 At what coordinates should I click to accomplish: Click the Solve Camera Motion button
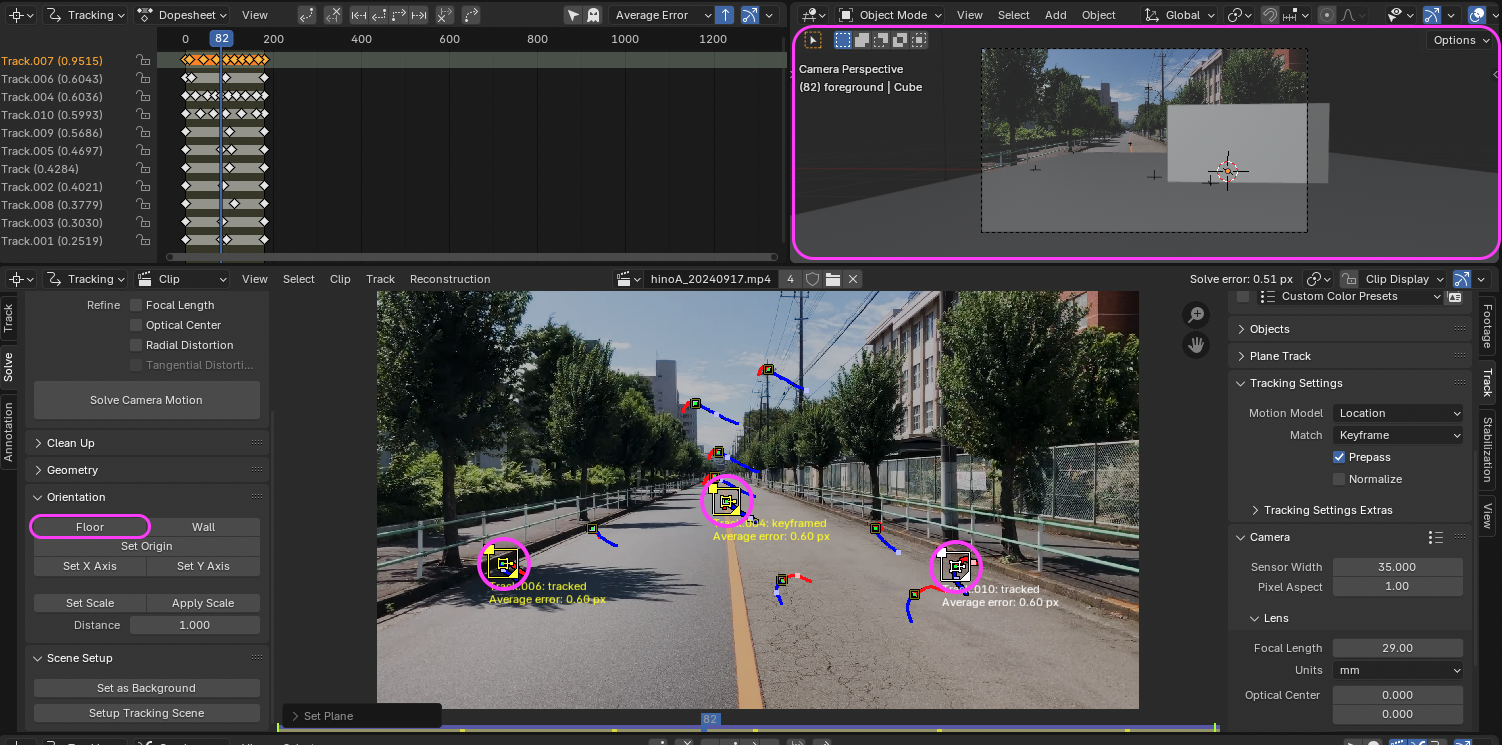(x=146, y=400)
